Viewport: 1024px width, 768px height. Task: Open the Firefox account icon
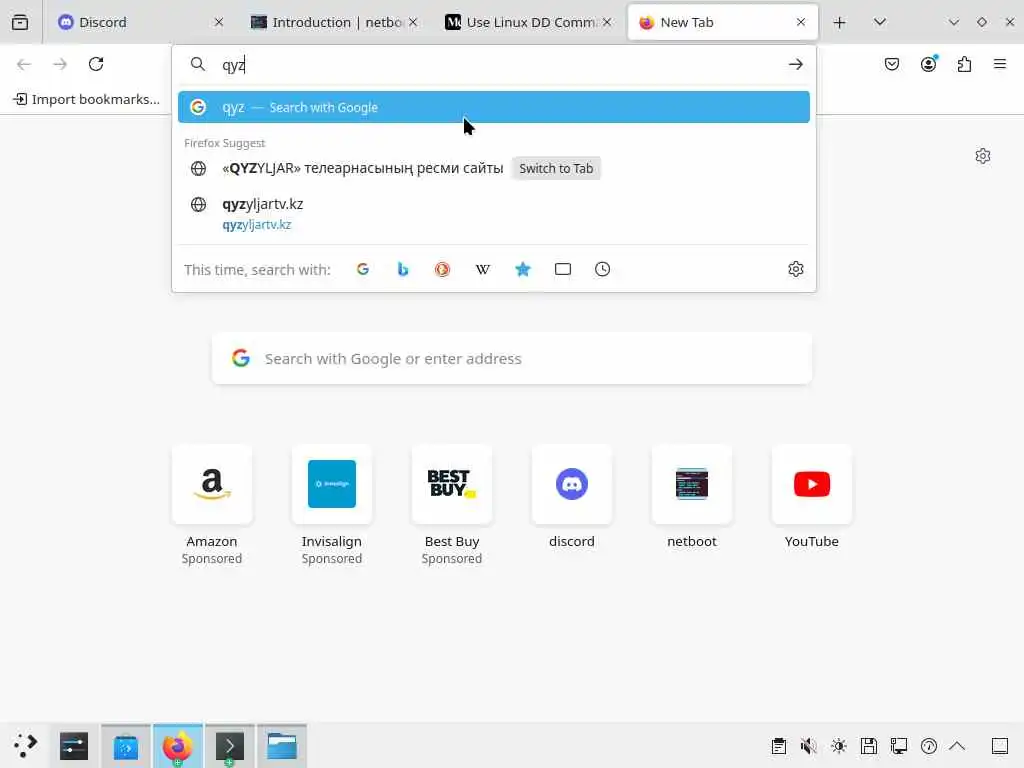tap(929, 64)
